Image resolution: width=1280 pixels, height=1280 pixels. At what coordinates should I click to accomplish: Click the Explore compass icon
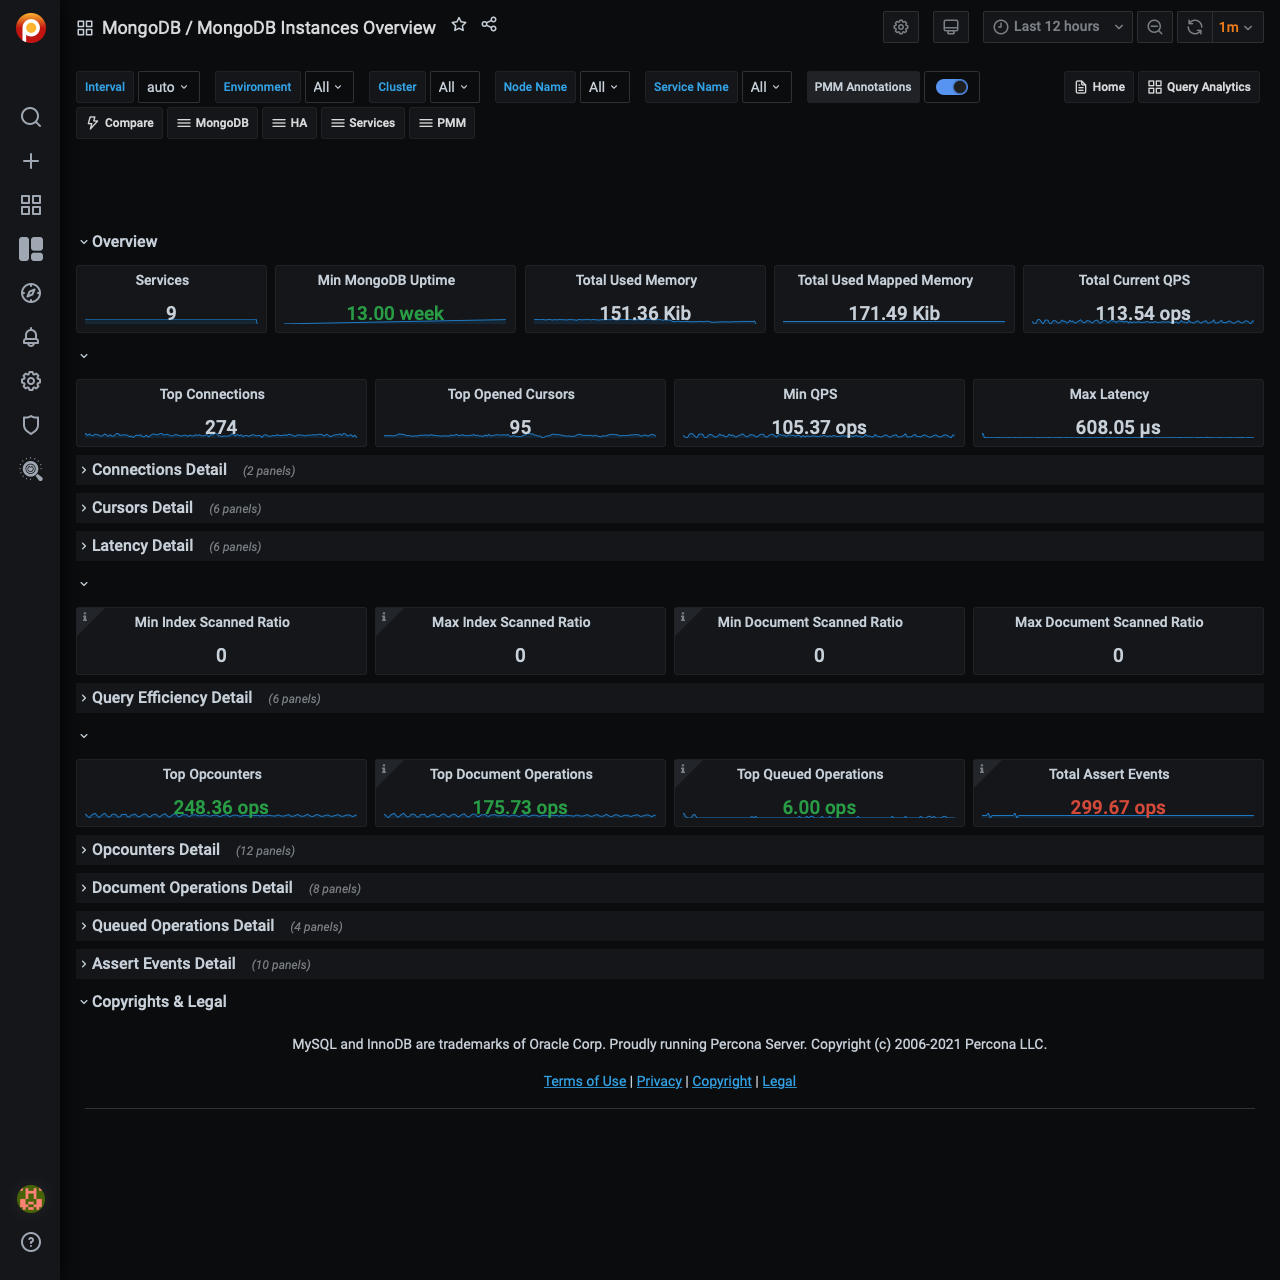click(x=31, y=293)
